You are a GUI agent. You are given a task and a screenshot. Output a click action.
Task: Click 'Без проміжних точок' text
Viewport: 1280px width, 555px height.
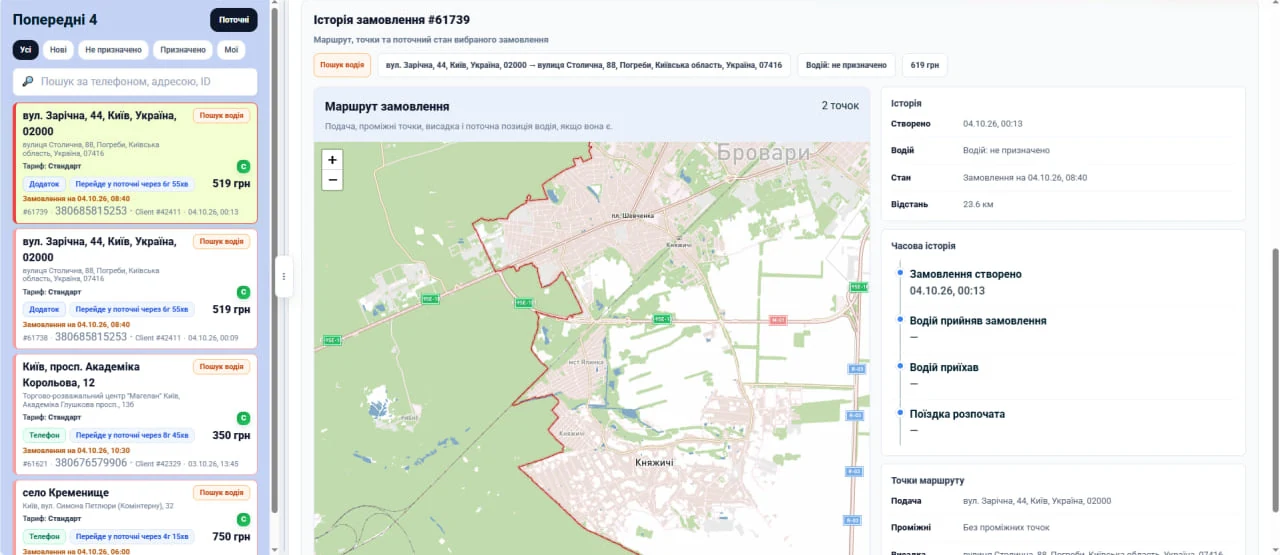click(x=1006, y=527)
